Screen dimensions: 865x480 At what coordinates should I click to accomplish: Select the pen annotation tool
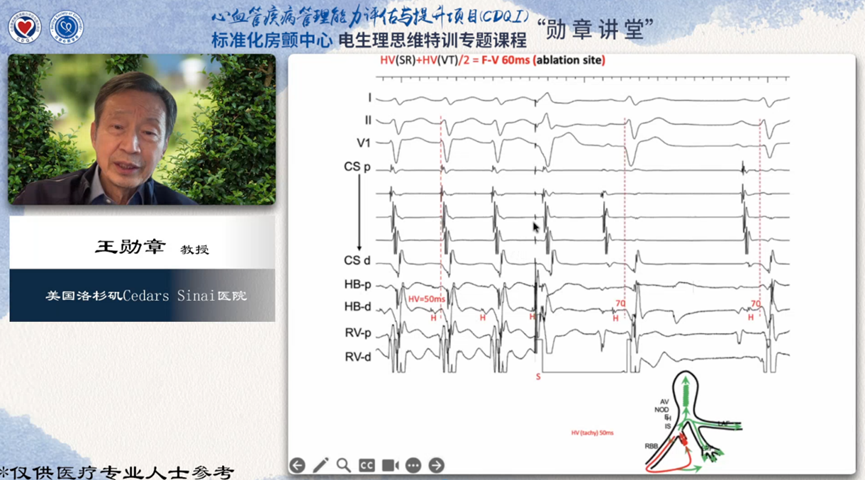point(321,466)
